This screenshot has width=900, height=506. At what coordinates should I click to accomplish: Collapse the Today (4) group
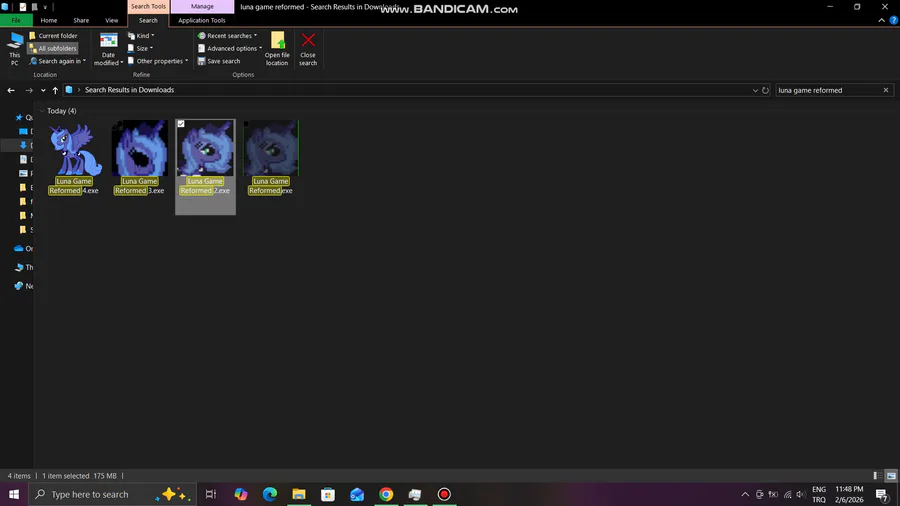(42, 111)
